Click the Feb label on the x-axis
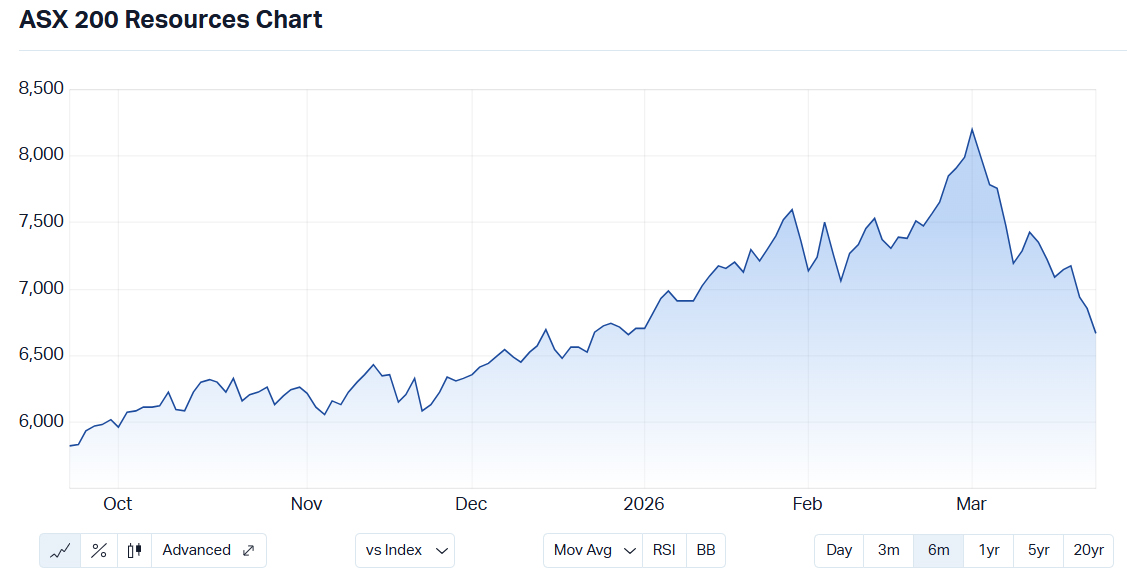 (806, 504)
